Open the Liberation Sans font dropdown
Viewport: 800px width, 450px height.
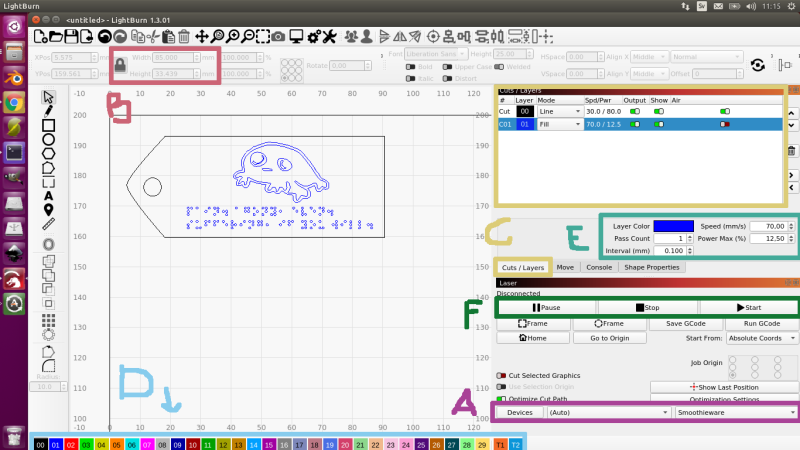click(436, 54)
